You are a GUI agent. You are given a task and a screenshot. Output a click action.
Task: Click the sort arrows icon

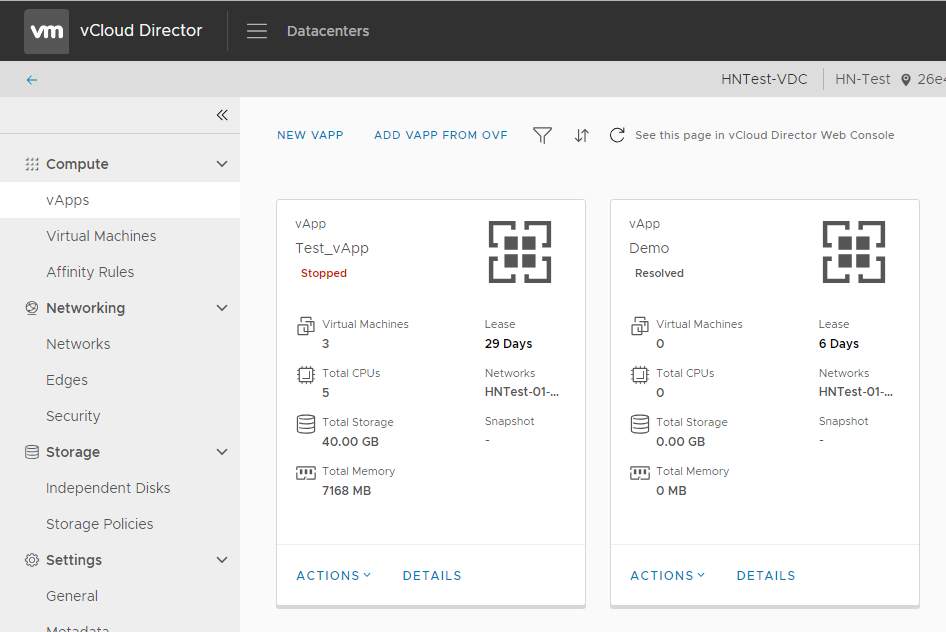coord(582,135)
